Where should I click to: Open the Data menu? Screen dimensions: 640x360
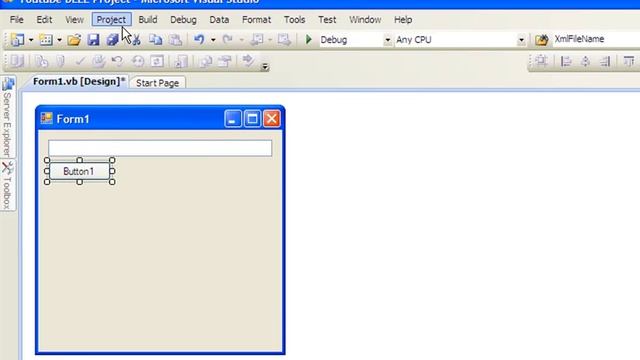[x=219, y=20]
